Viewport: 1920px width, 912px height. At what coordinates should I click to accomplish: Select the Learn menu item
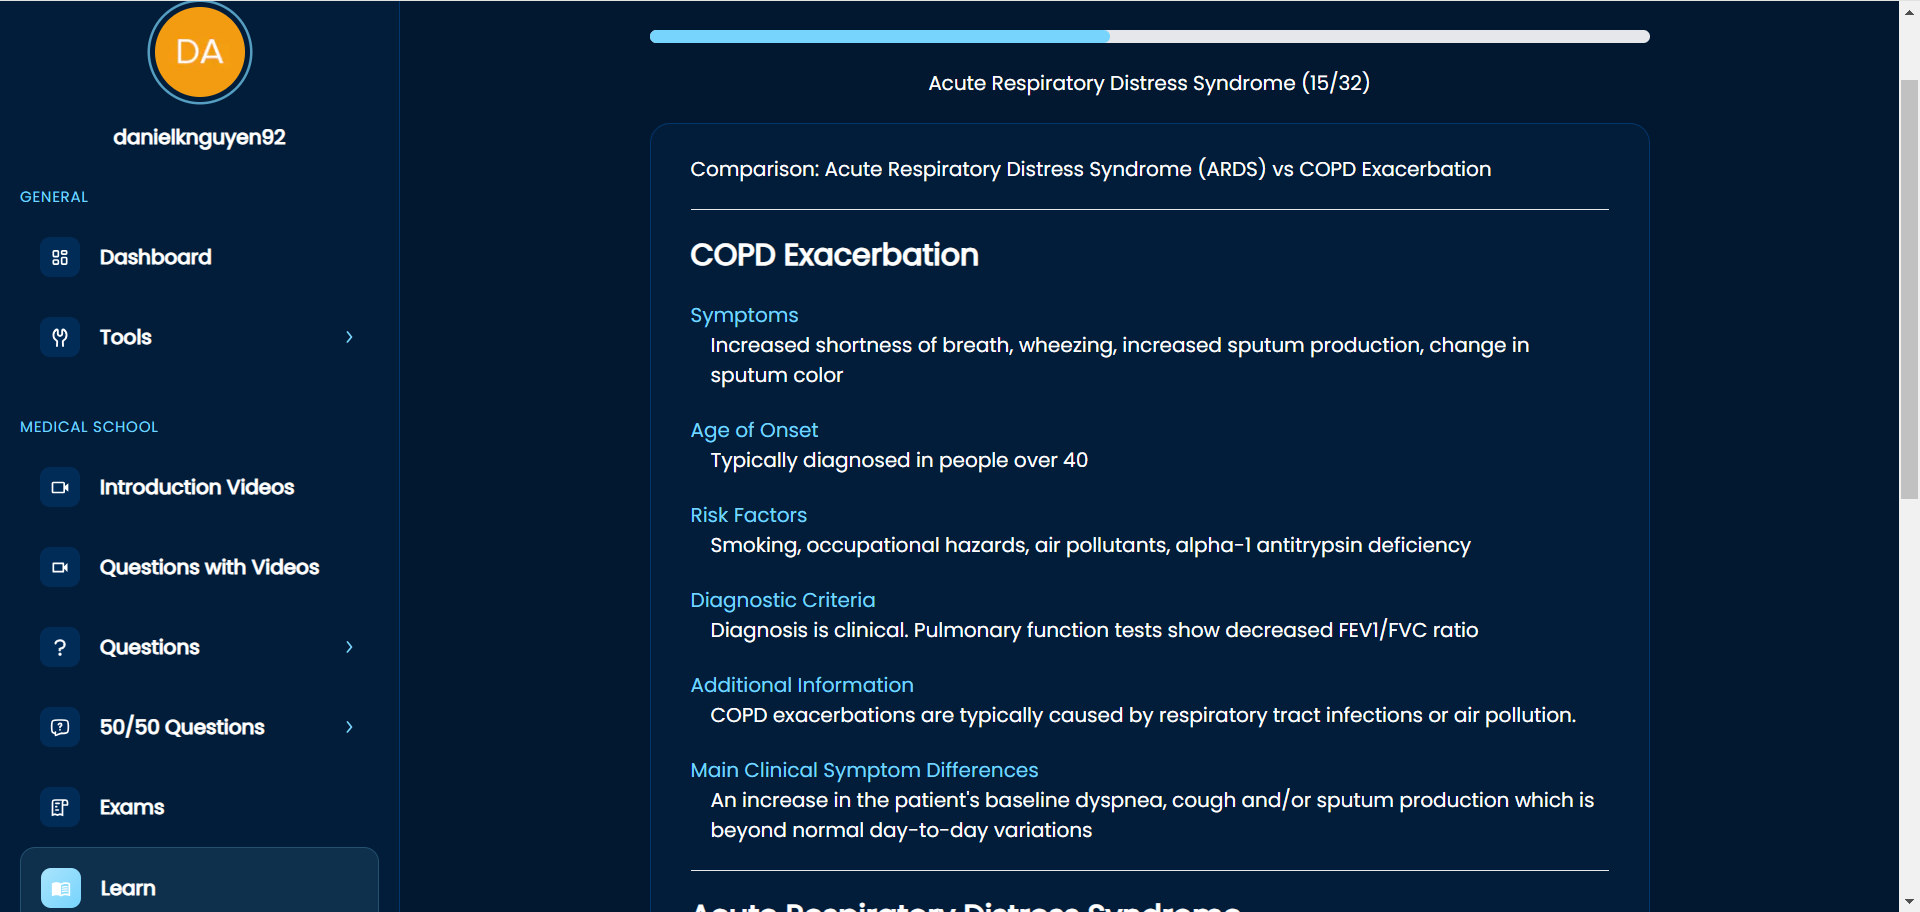(x=199, y=882)
